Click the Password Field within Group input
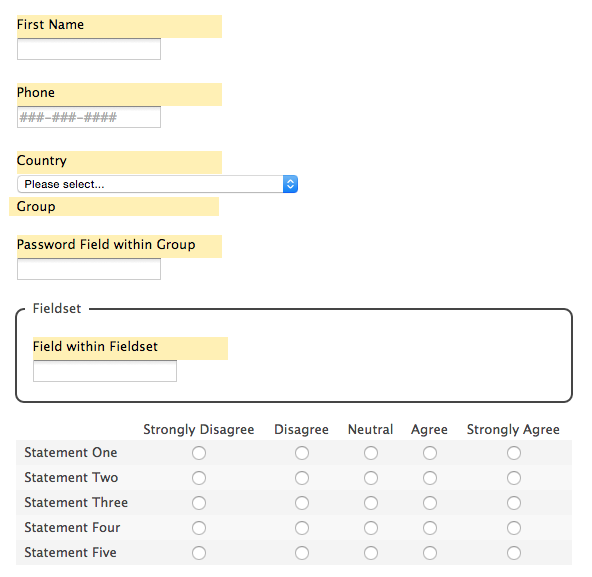Screen dimensions: 592x577 [89, 269]
